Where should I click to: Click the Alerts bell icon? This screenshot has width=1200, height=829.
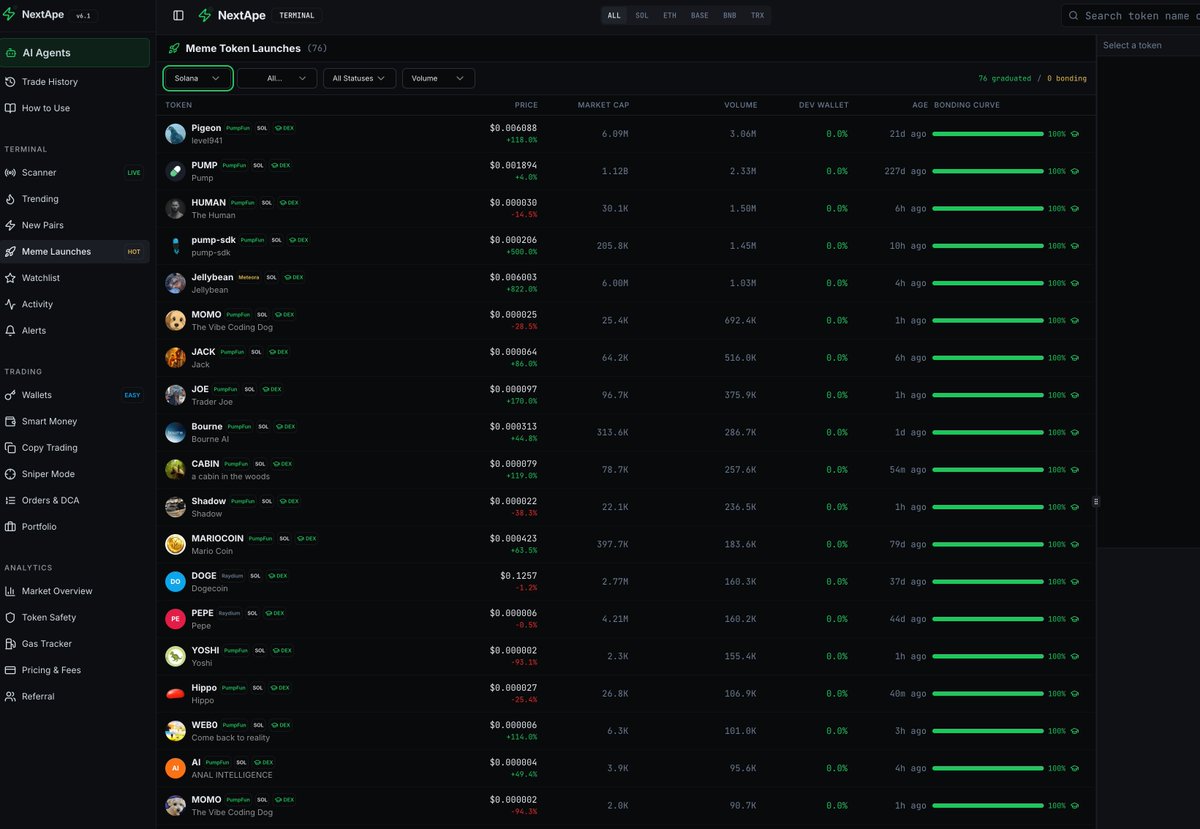pos(11,330)
